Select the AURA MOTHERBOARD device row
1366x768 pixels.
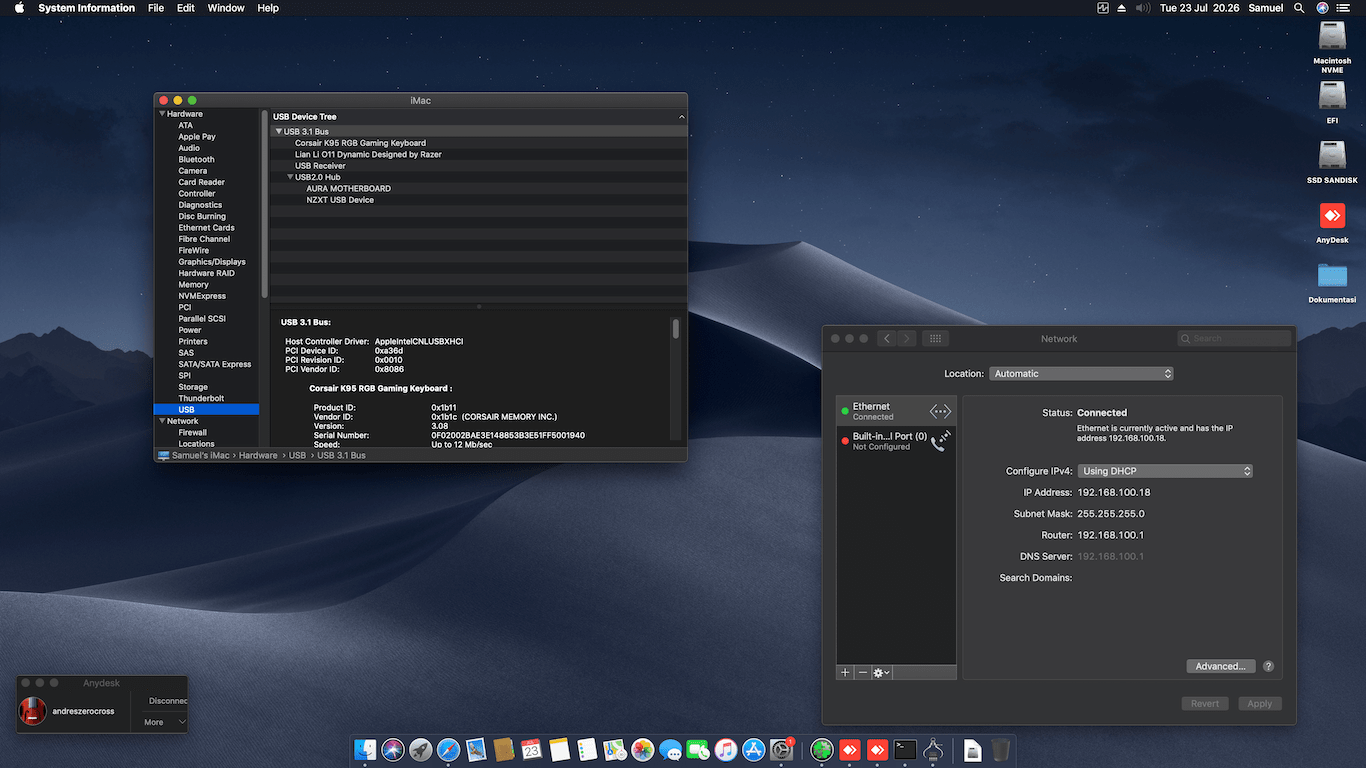click(x=478, y=188)
